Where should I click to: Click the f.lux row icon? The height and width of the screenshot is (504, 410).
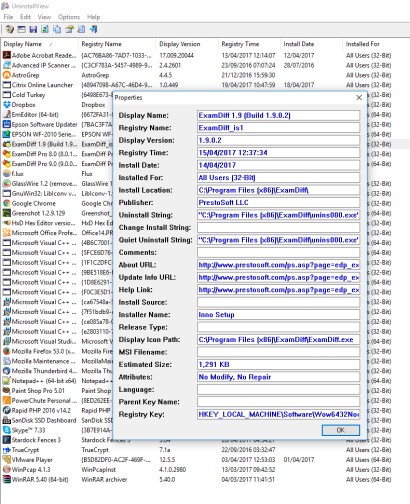tap(6, 174)
